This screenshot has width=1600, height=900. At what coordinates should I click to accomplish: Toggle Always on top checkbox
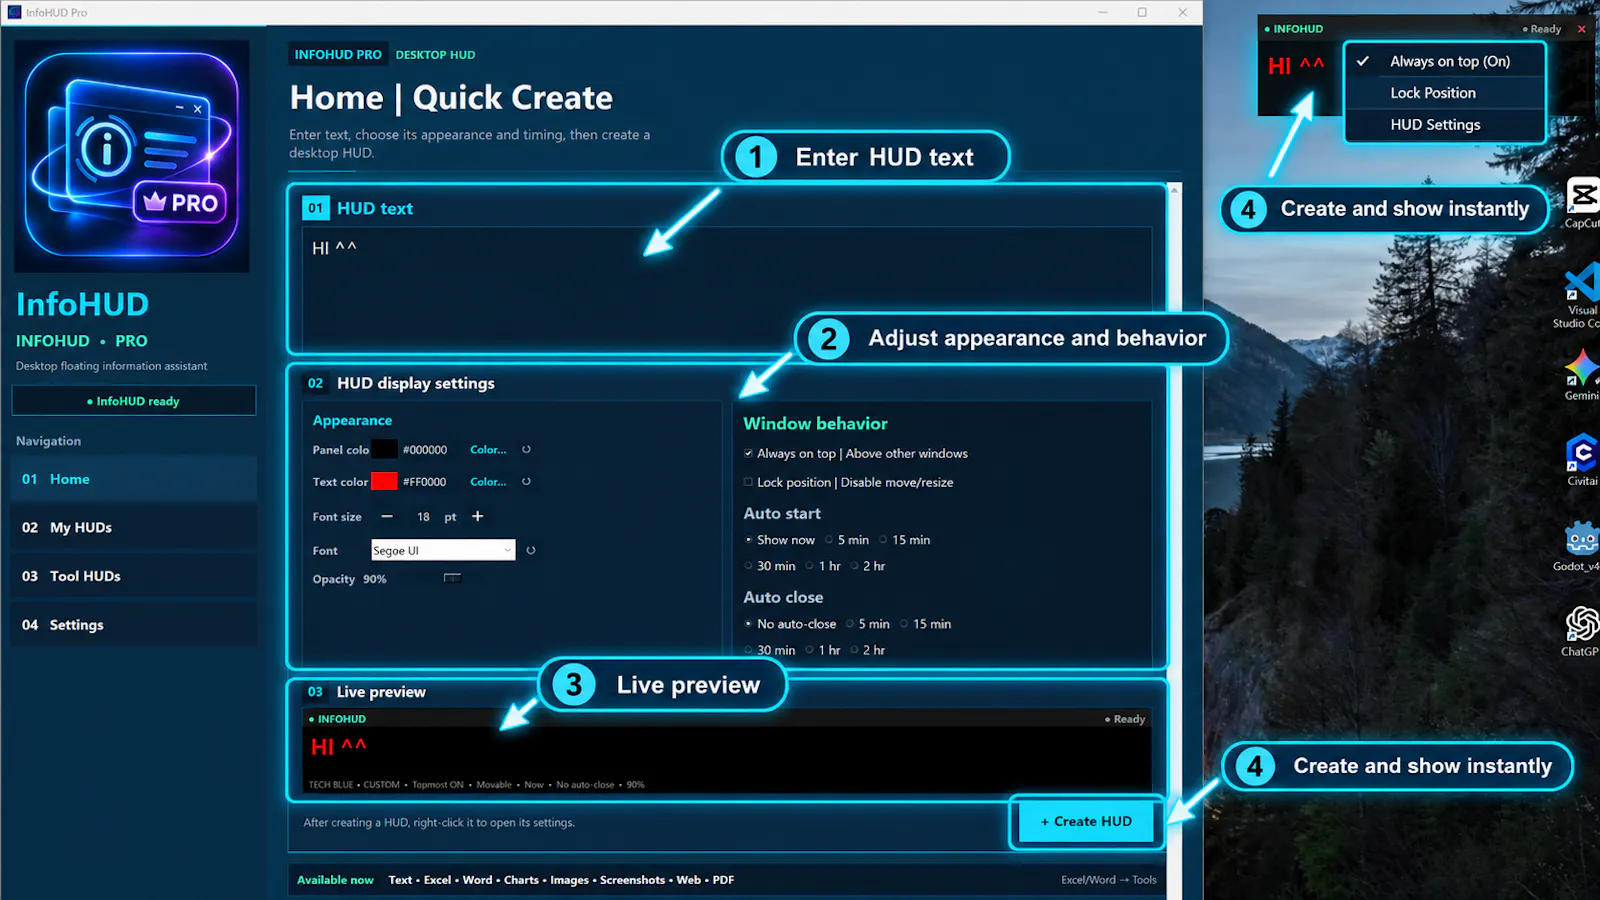coord(748,453)
